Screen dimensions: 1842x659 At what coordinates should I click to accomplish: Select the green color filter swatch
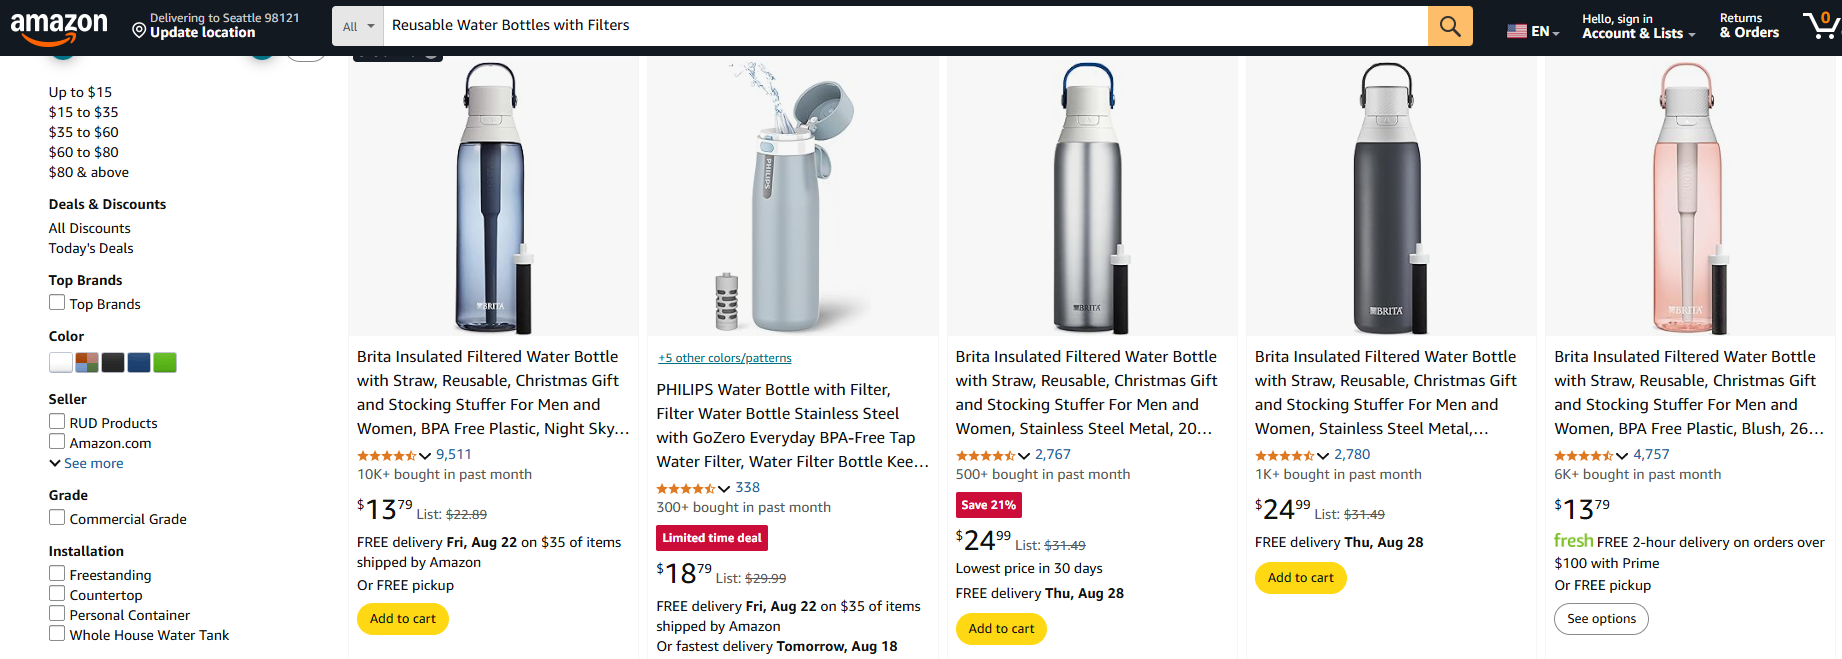click(x=164, y=362)
